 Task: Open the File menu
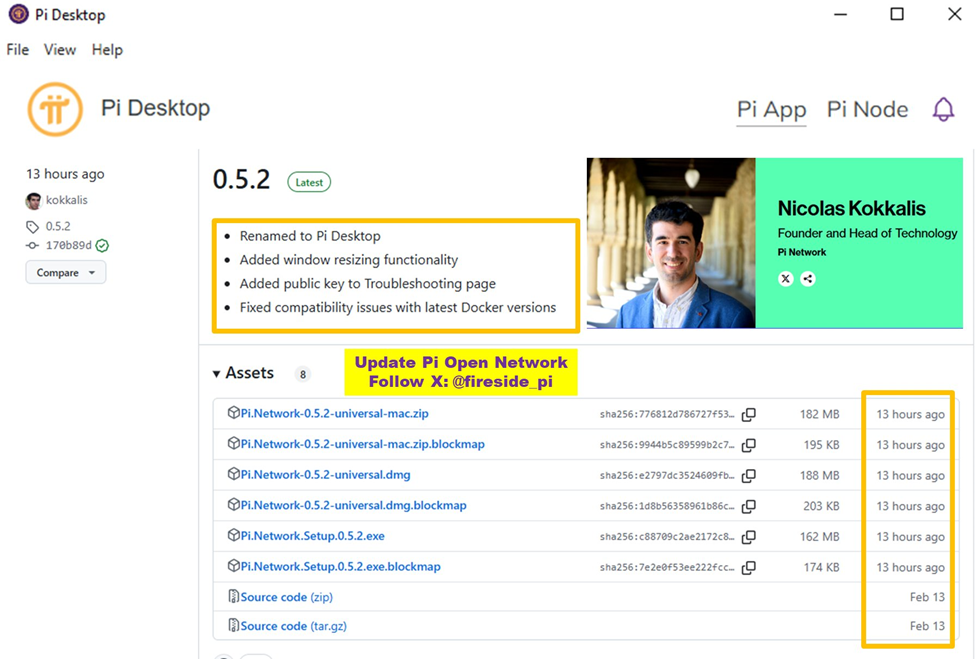pos(18,50)
